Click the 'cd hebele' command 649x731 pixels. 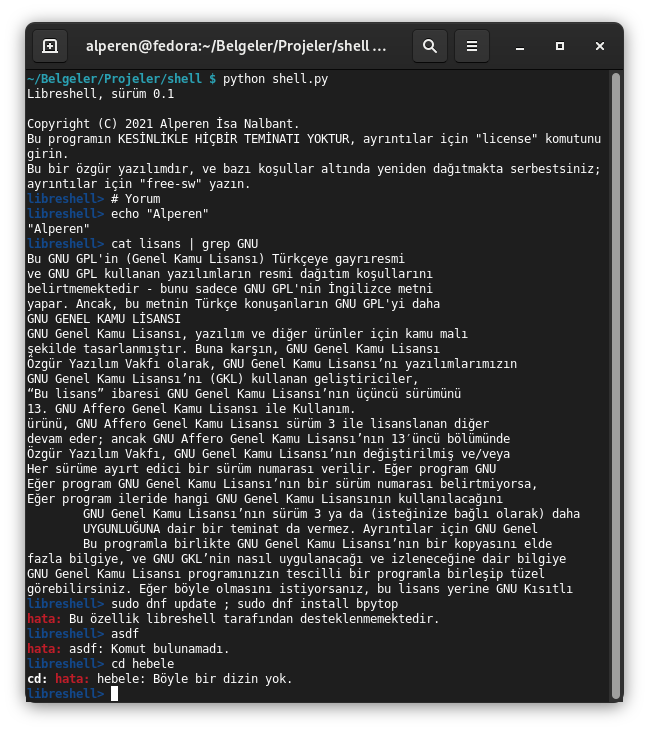[143, 663]
